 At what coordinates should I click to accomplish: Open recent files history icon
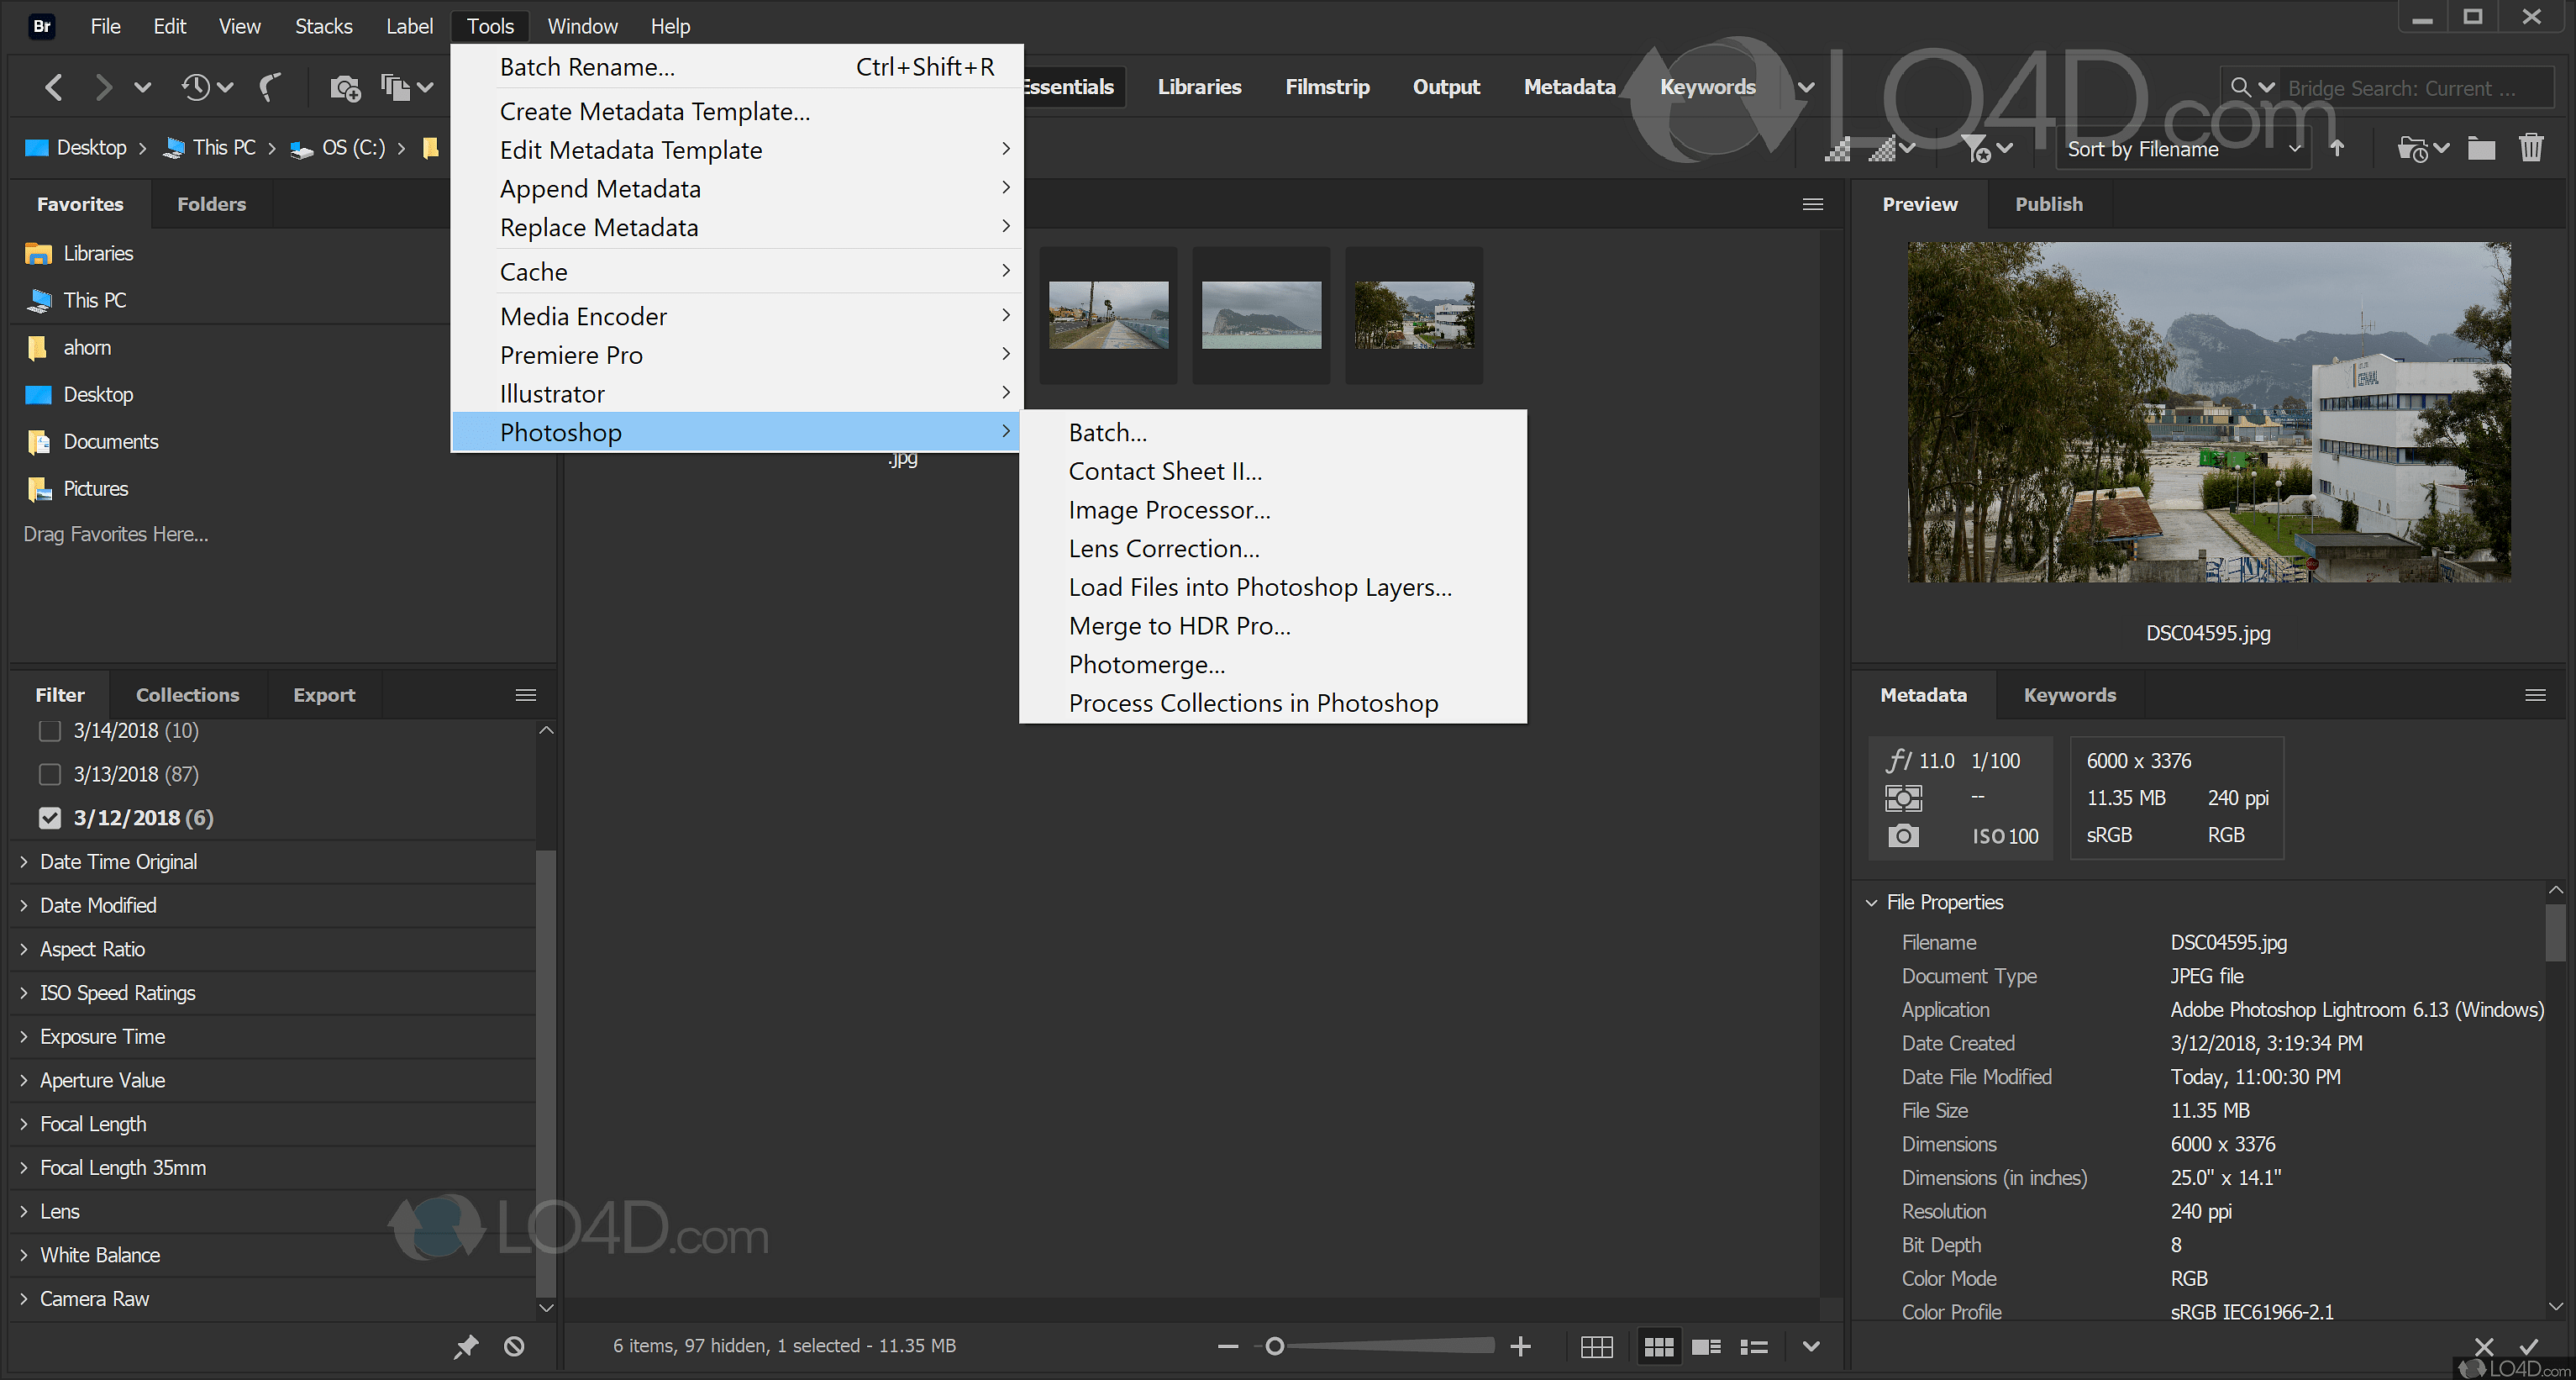point(196,88)
